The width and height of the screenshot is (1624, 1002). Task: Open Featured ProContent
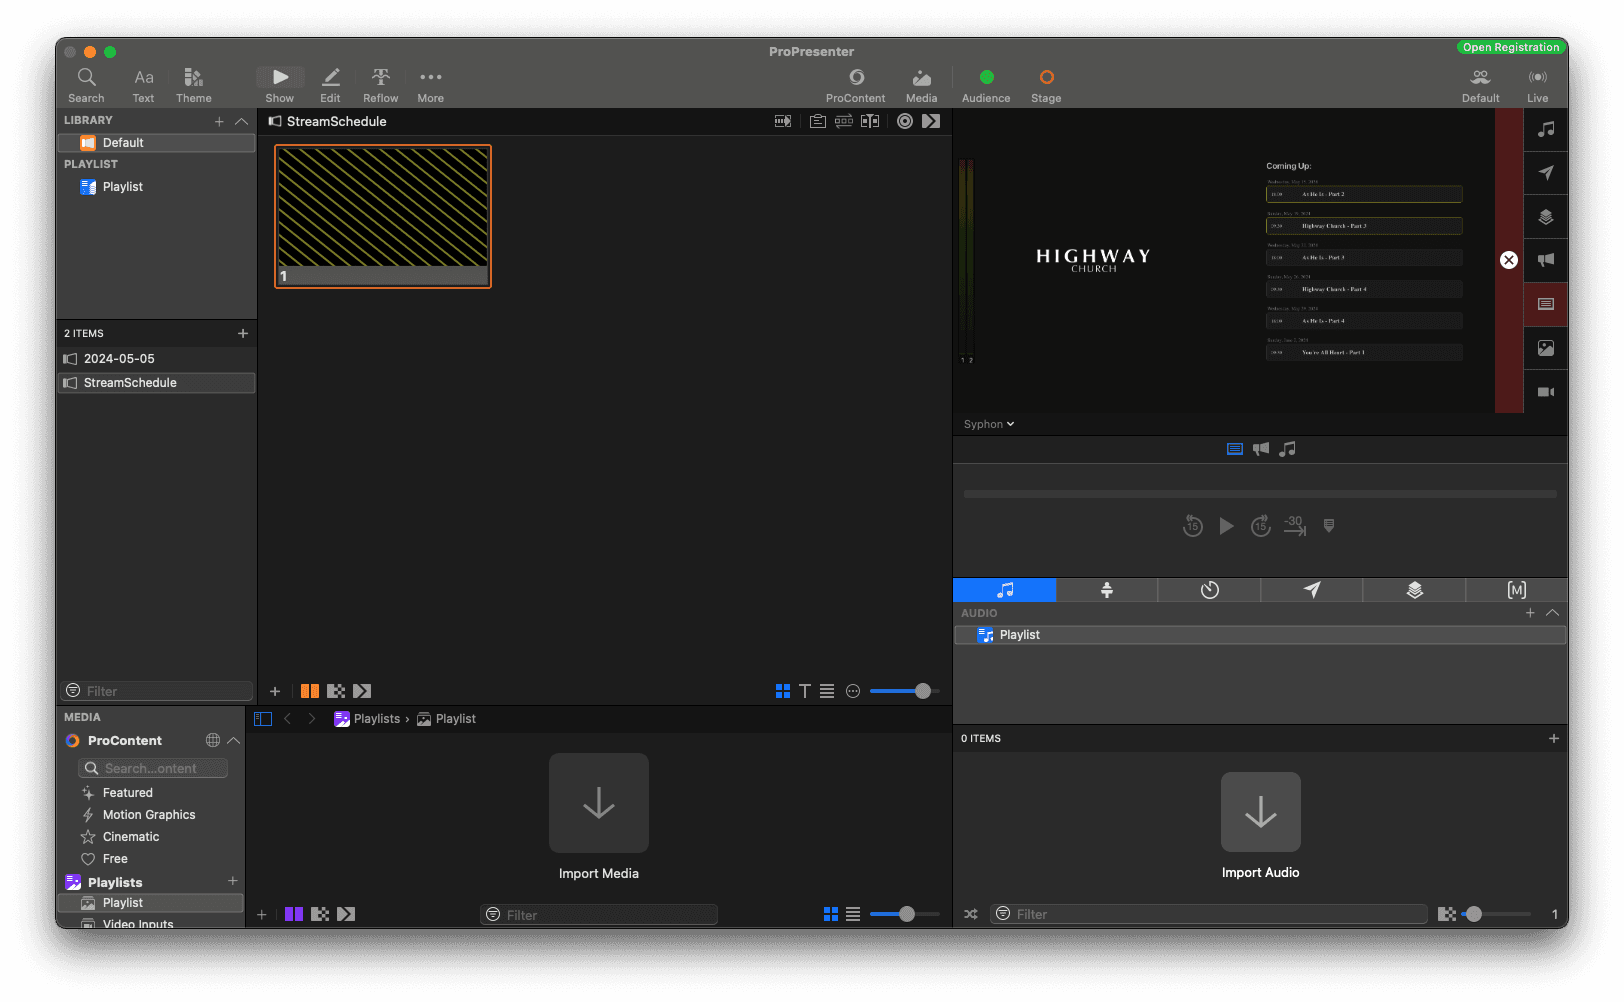click(127, 793)
